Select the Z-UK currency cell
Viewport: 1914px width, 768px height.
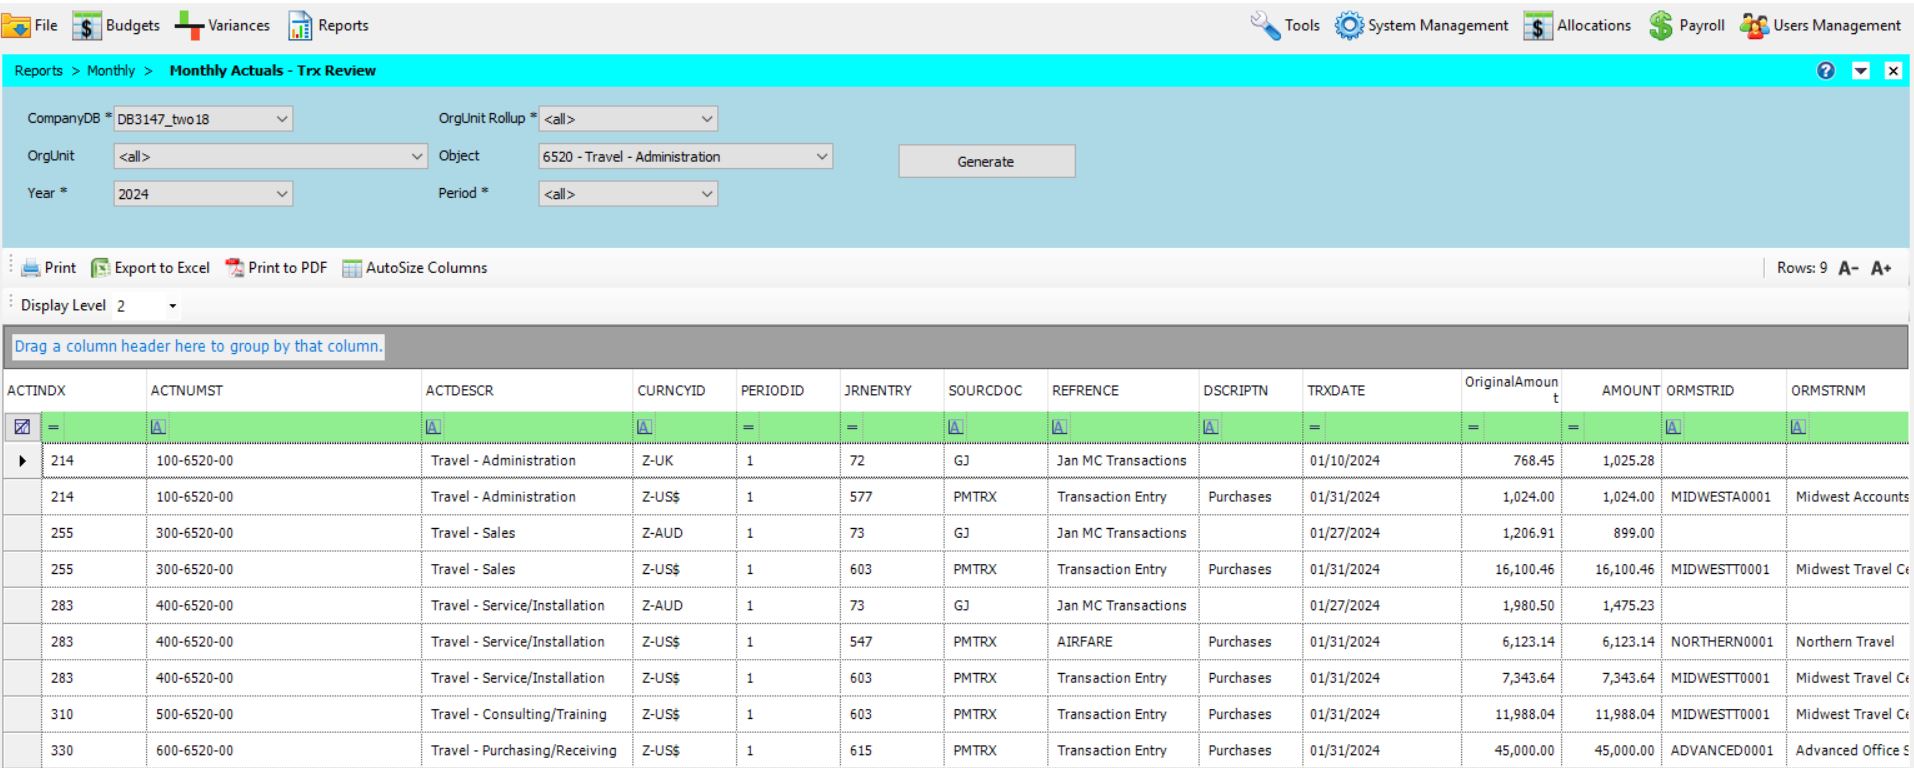684,461
